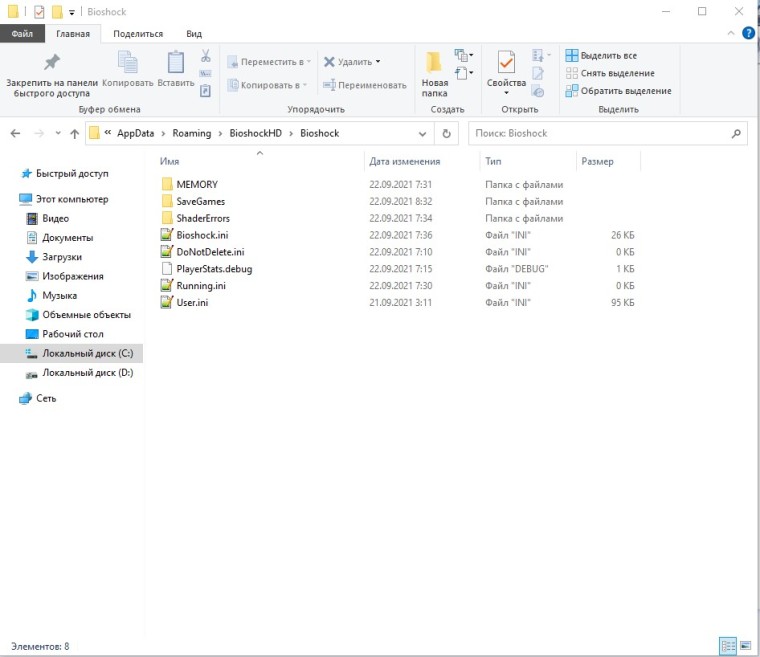The height and width of the screenshot is (657, 760).
Task: Open Переместить в menu
Action: [x=269, y=62]
